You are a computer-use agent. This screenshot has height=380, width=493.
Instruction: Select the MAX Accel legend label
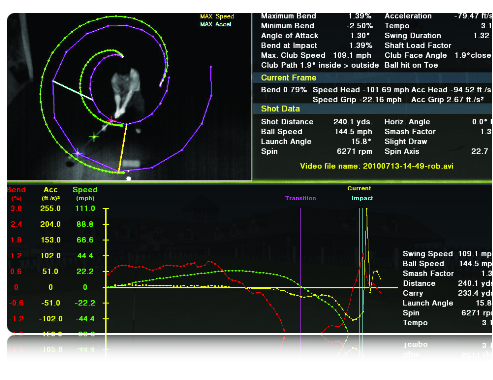click(x=216, y=24)
